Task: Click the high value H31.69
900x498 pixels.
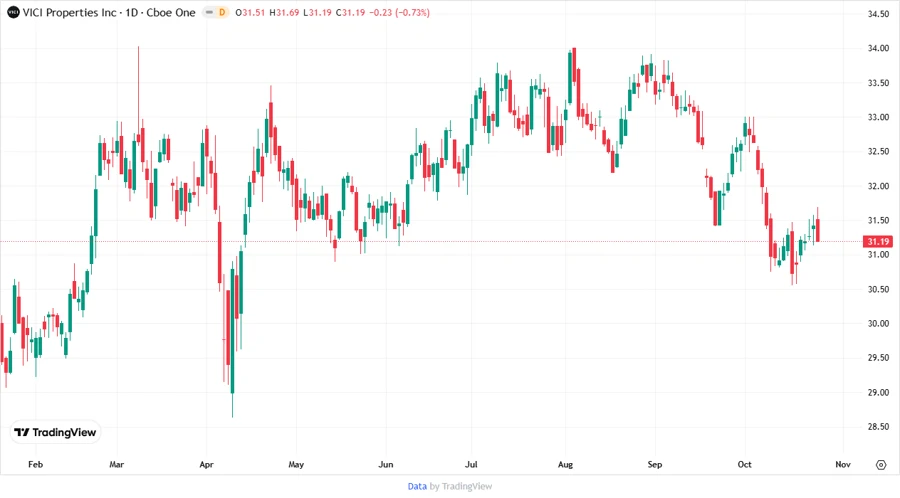Action: point(284,13)
